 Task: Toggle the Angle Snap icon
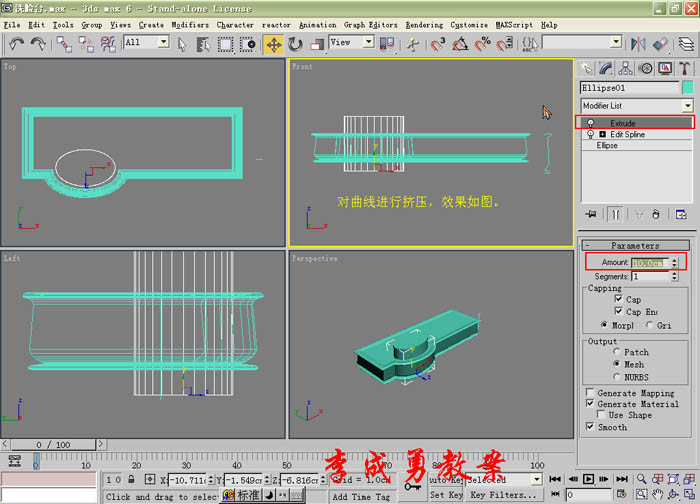pyautogui.click(x=460, y=44)
